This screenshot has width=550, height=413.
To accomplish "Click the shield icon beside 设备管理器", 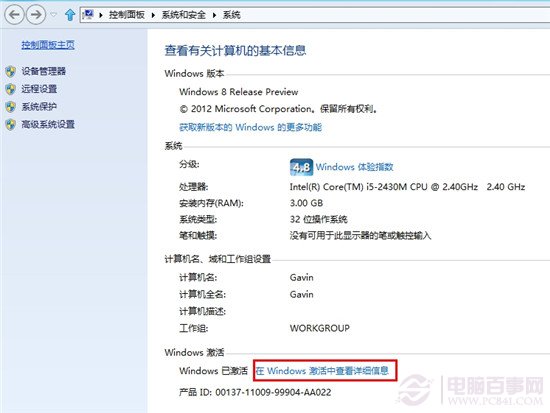I will pyautogui.click(x=11, y=71).
